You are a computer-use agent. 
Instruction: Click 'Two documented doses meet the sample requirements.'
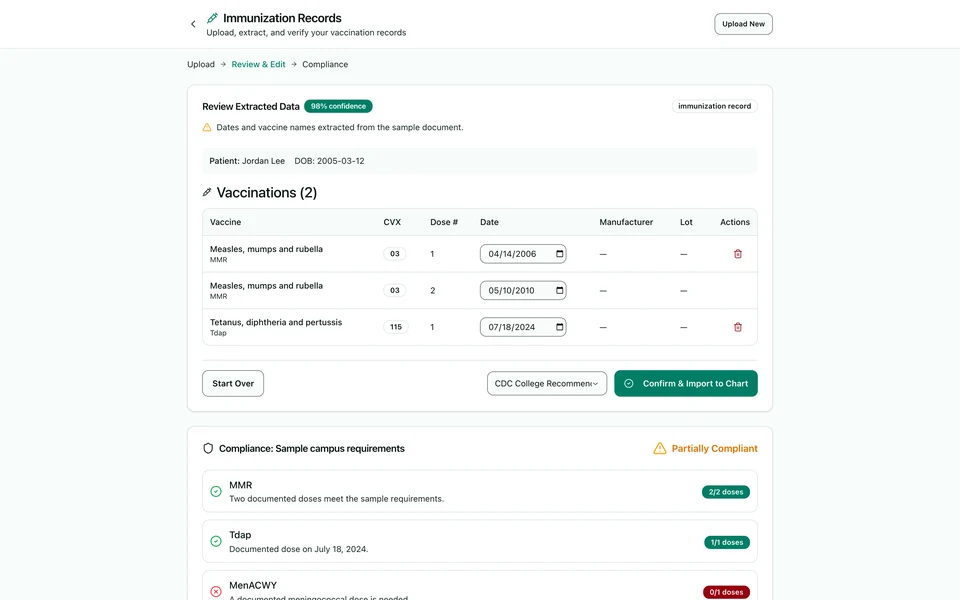[x=337, y=499]
